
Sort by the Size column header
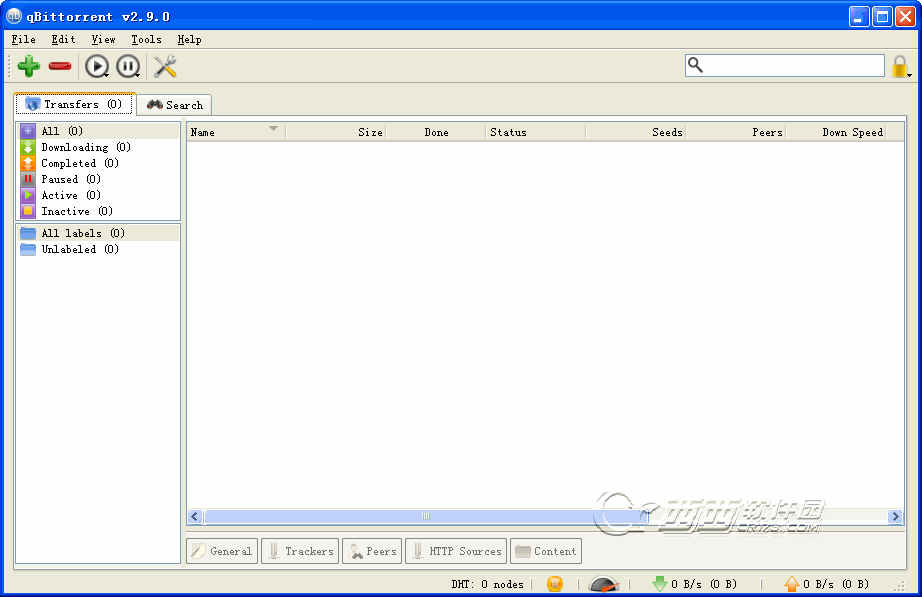pyautogui.click(x=335, y=132)
